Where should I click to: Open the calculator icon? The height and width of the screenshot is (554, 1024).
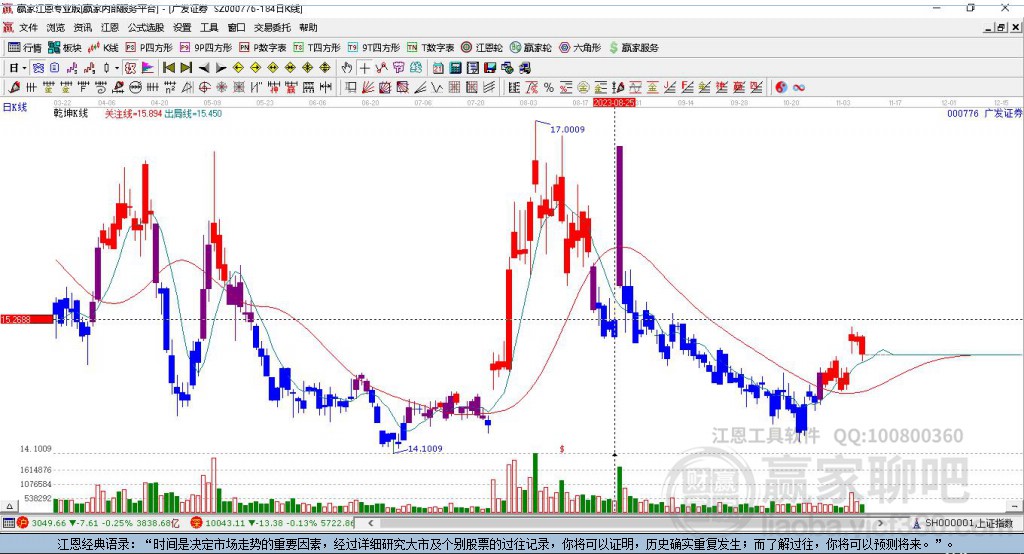(x=456, y=68)
